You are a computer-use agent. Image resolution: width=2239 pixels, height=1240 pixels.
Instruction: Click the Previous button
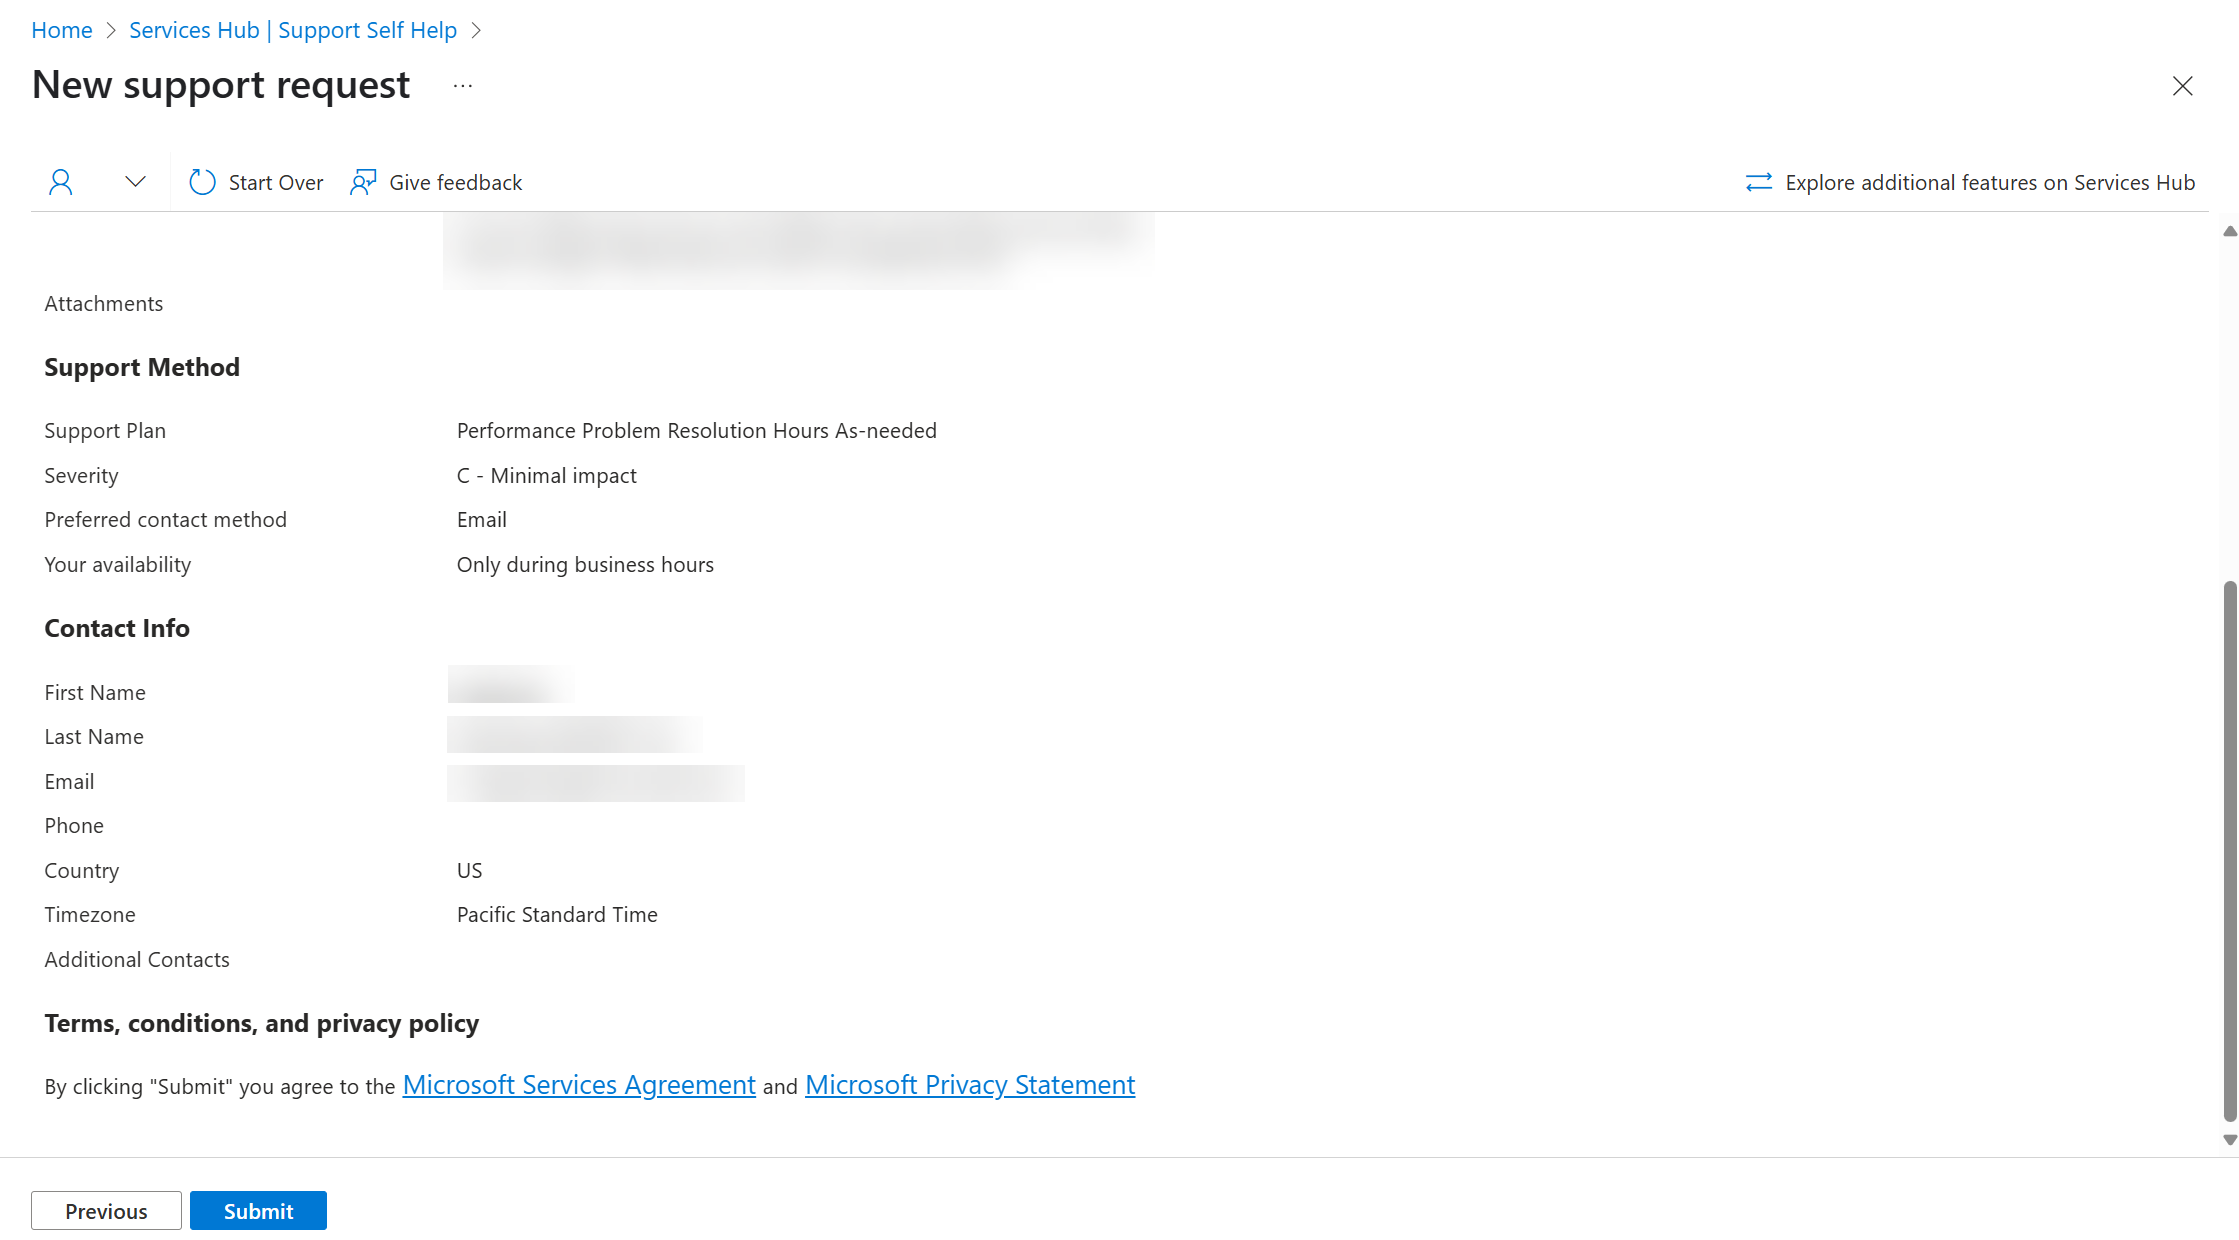click(107, 1211)
